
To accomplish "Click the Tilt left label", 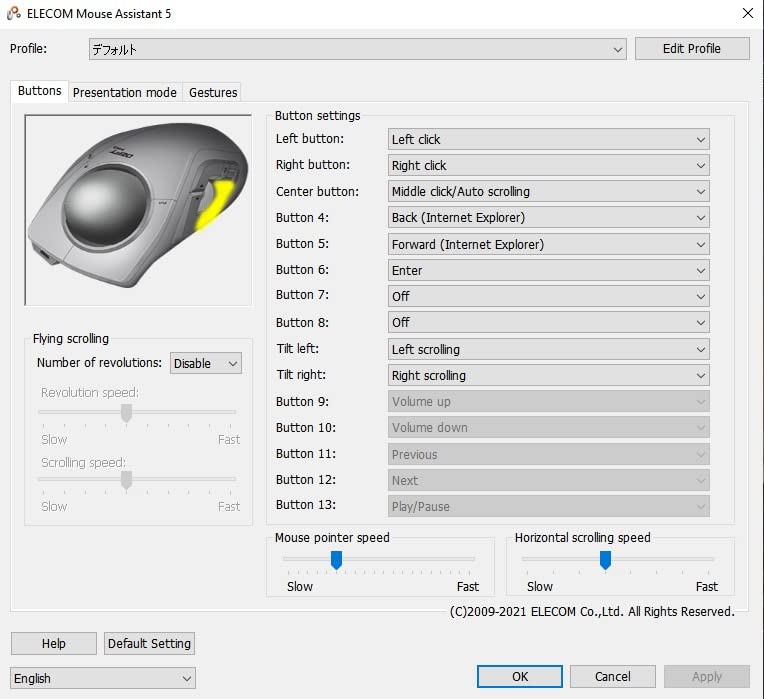I will [x=297, y=348].
